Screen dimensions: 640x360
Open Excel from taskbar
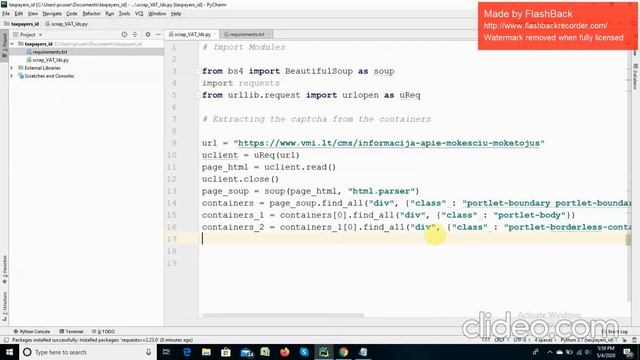pos(265,352)
